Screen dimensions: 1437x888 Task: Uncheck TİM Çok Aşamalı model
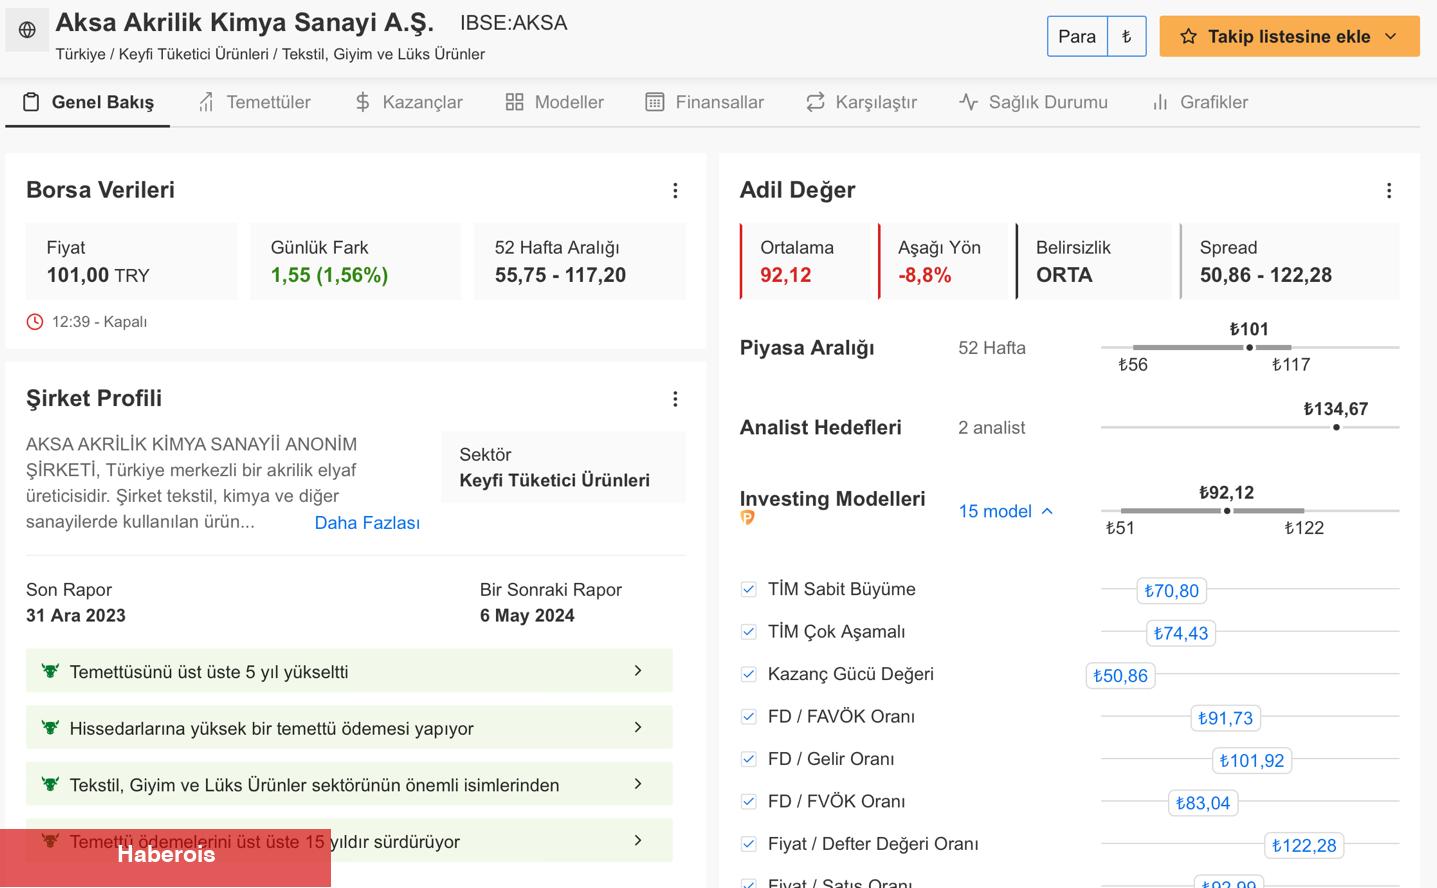748,632
